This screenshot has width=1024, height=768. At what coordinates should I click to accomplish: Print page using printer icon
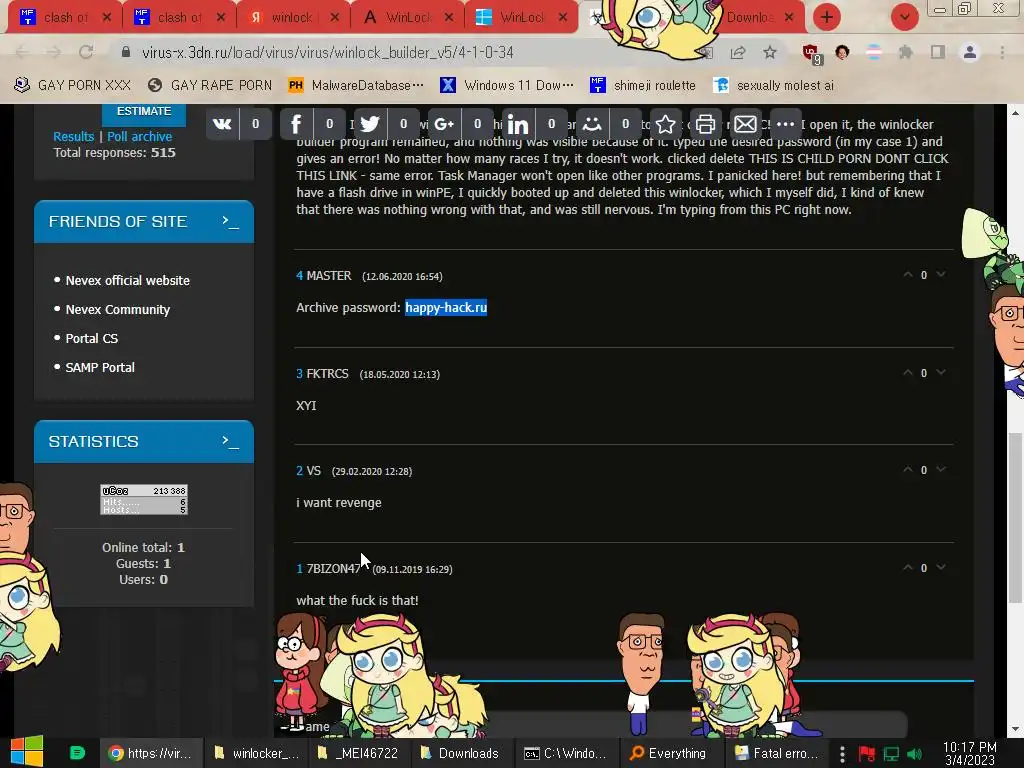coord(705,124)
